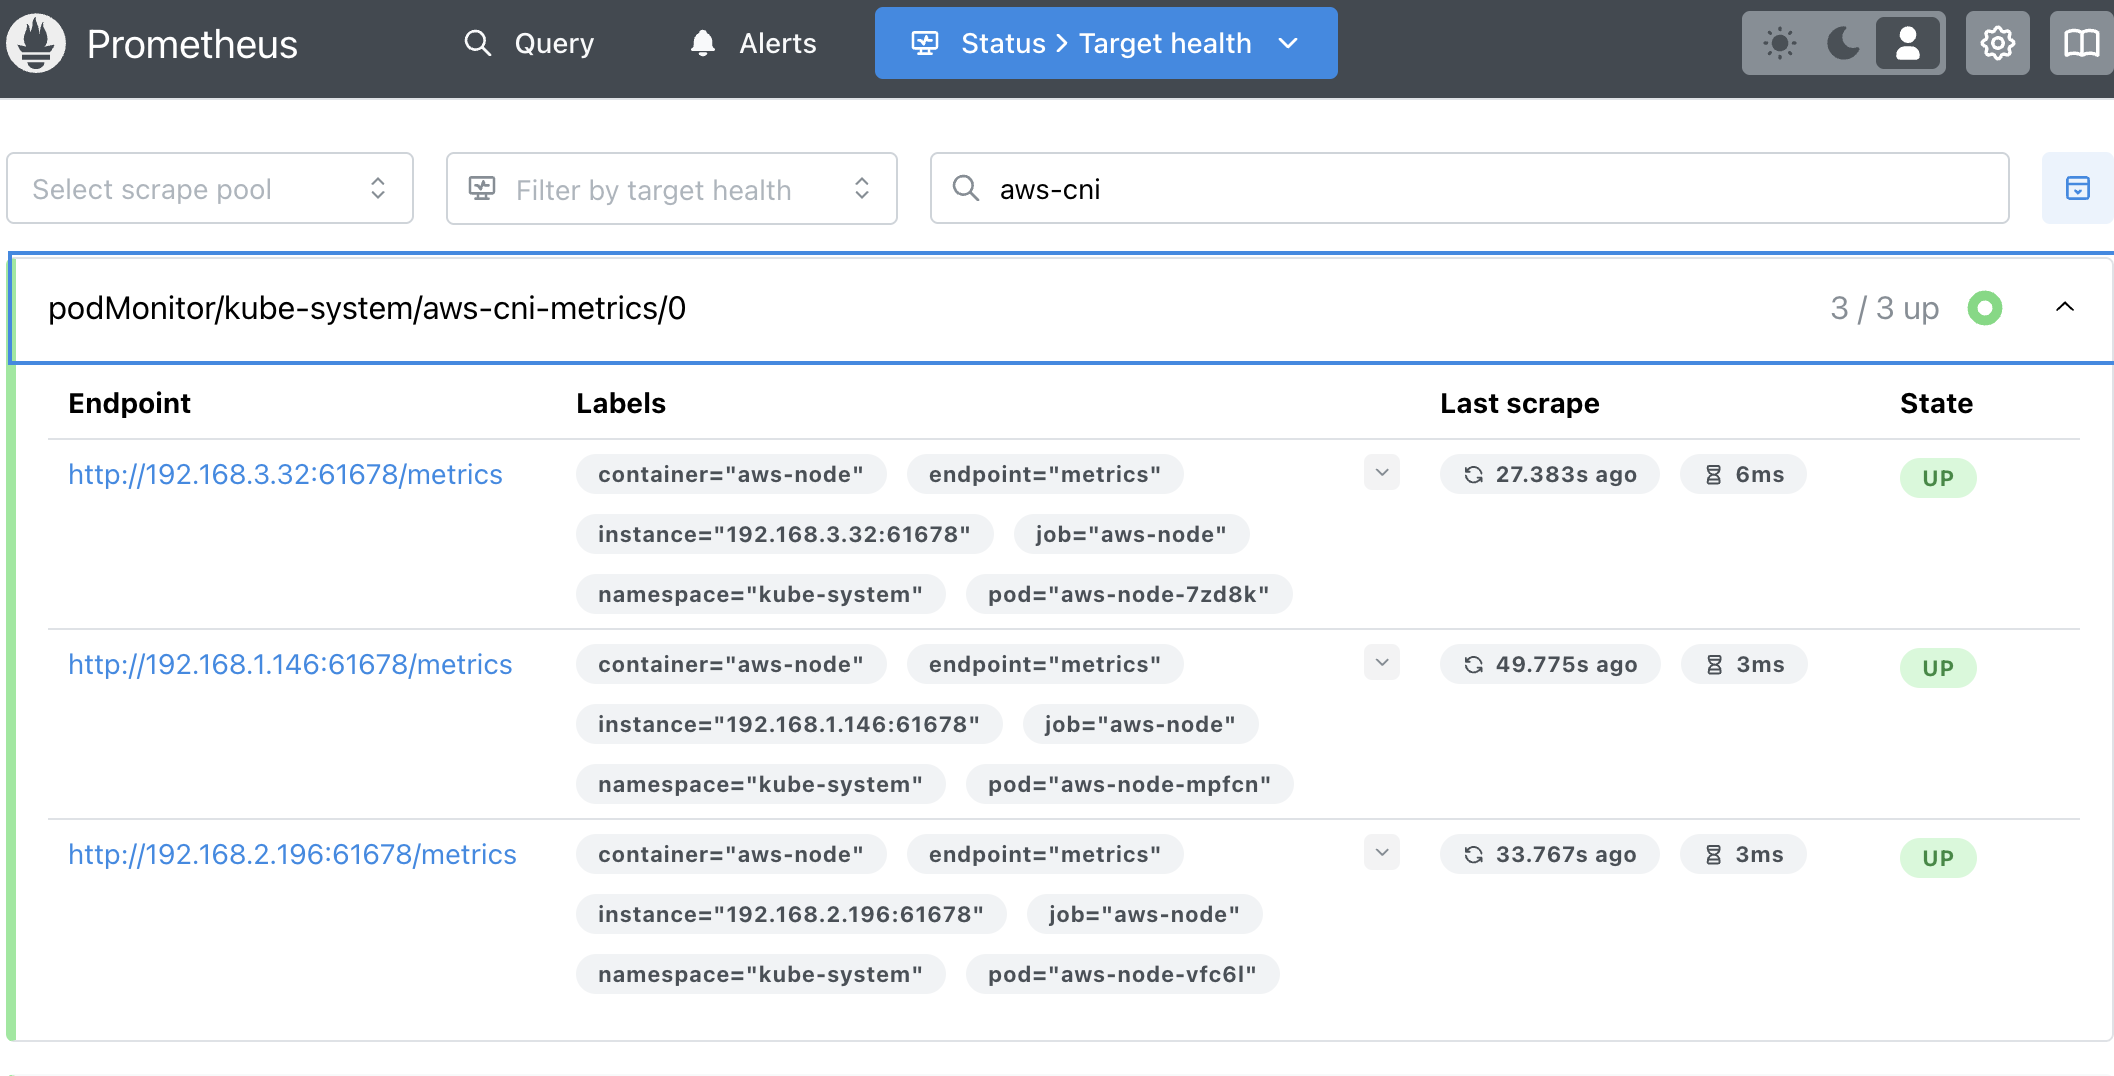Click the instance="192.168.1.146:61678" label
Screen dimensions: 2114x1076
pyautogui.click(x=789, y=724)
